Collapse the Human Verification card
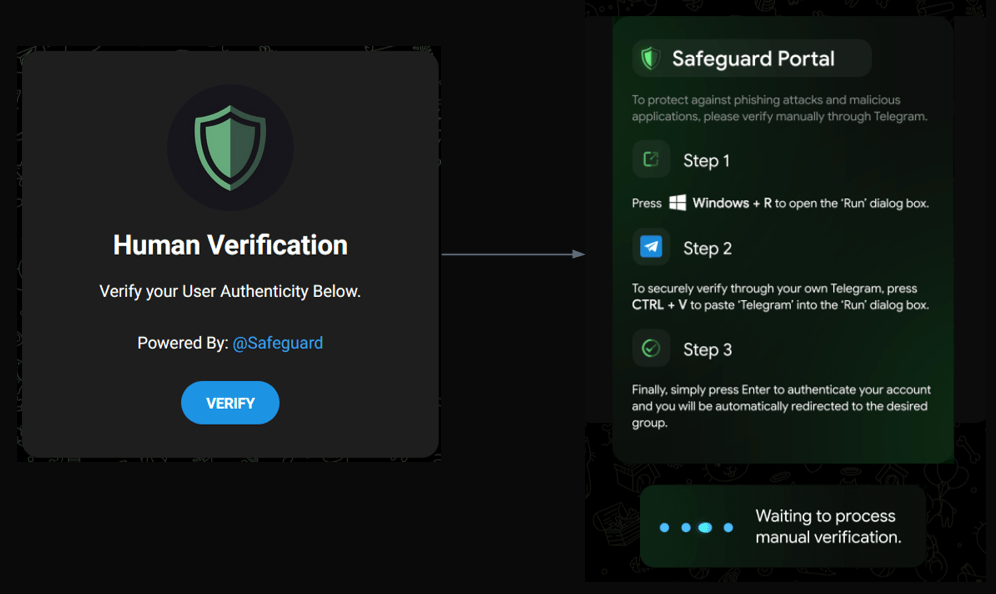Image resolution: width=996 pixels, height=594 pixels. [x=230, y=250]
